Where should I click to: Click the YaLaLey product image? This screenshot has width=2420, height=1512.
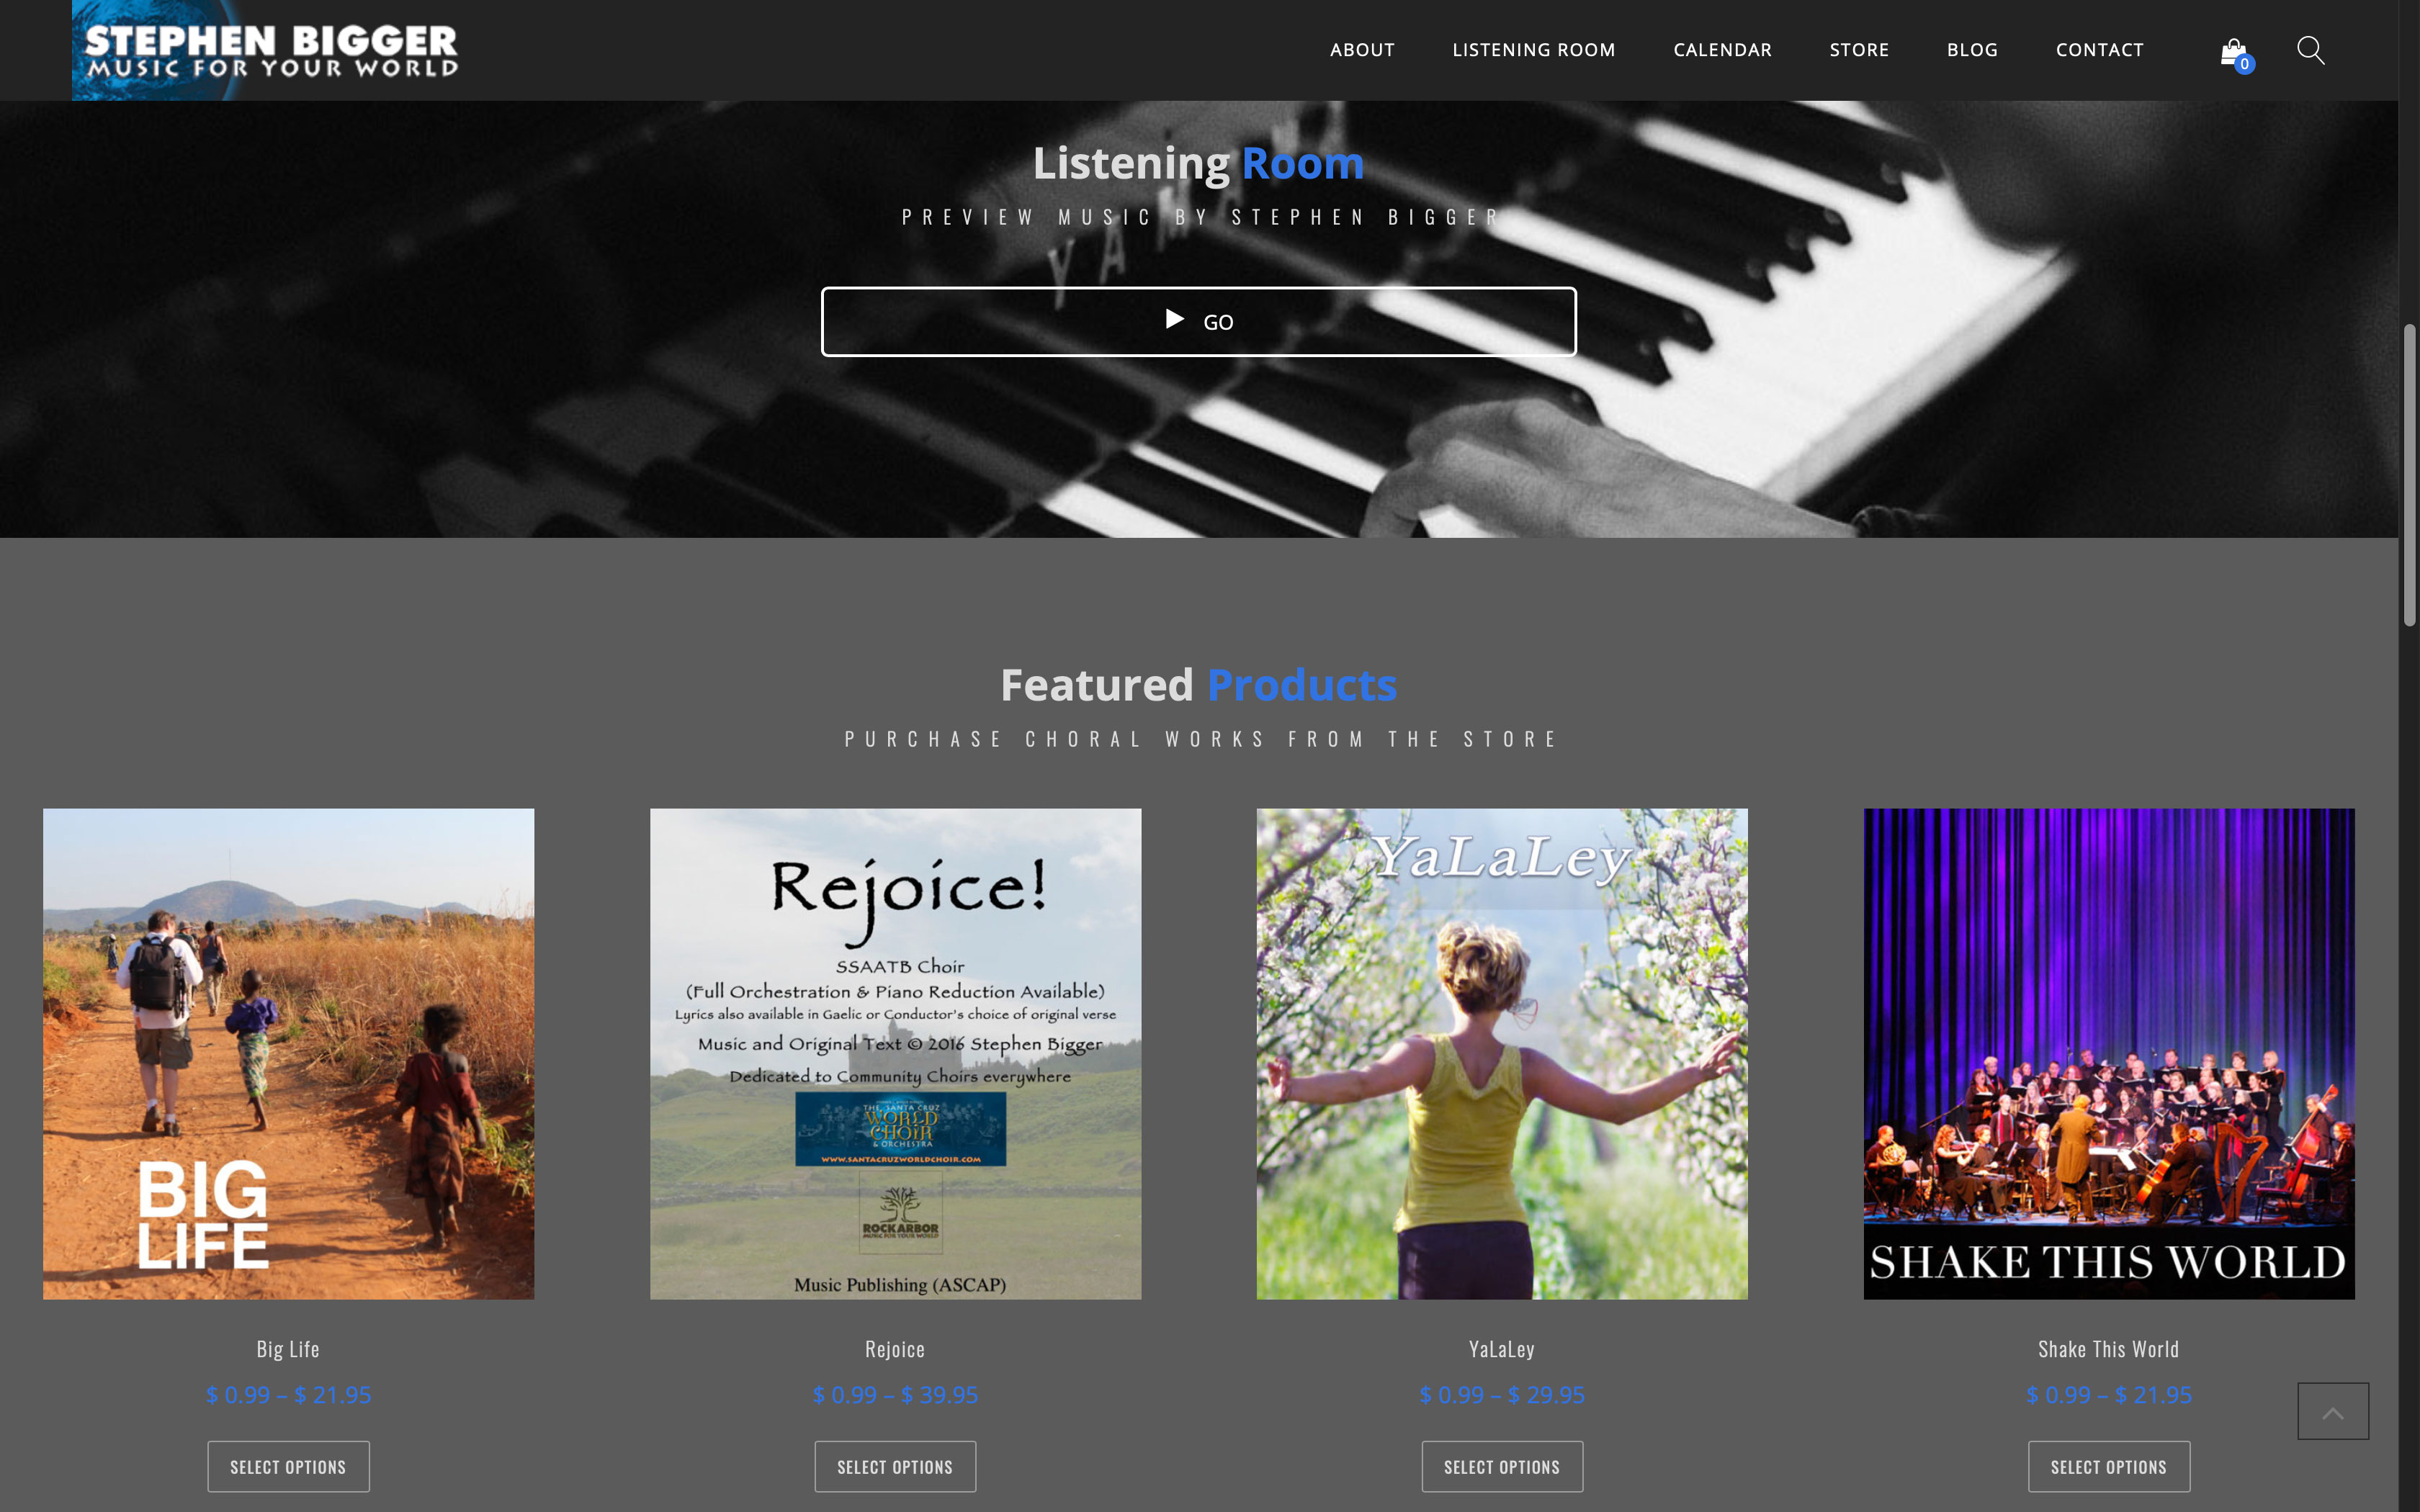(1501, 1053)
